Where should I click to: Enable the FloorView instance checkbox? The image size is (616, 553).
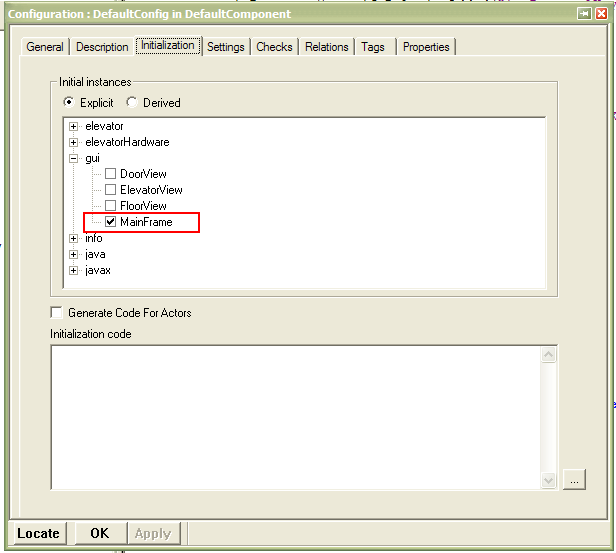tap(110, 206)
